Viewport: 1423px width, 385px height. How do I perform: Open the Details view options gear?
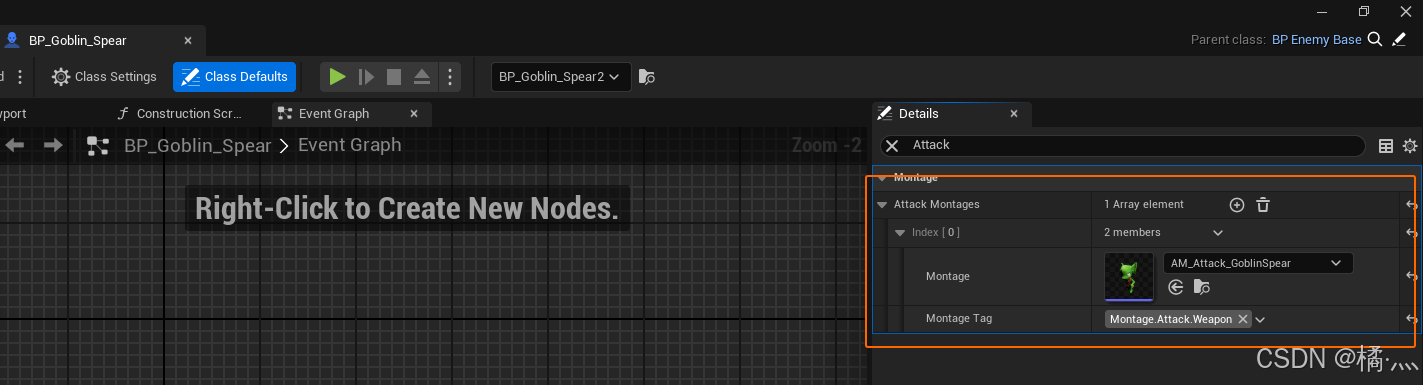pos(1410,146)
